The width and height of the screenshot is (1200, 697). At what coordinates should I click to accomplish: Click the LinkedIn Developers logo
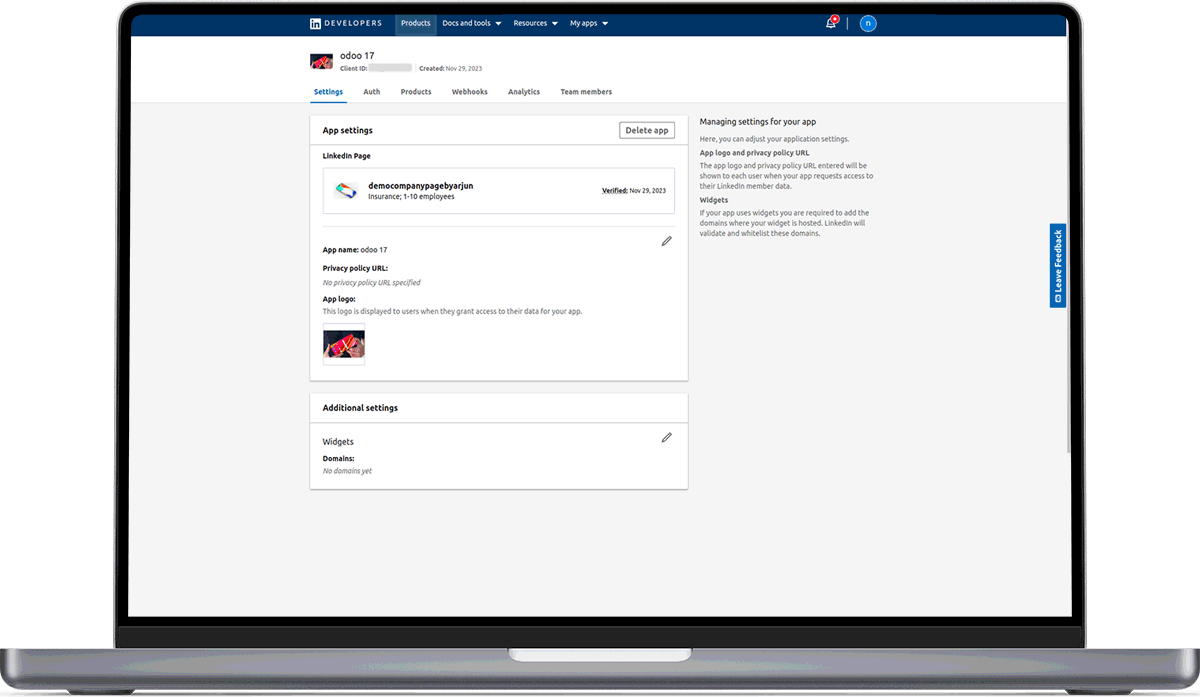coord(345,23)
